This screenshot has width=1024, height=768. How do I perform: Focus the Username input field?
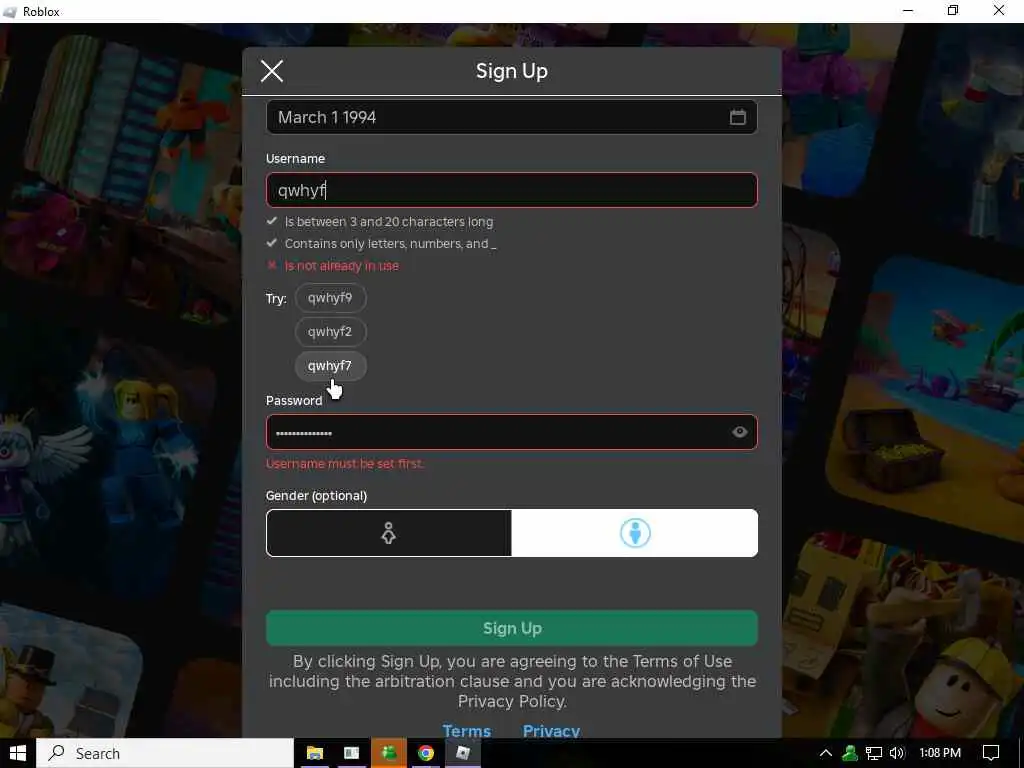click(511, 190)
